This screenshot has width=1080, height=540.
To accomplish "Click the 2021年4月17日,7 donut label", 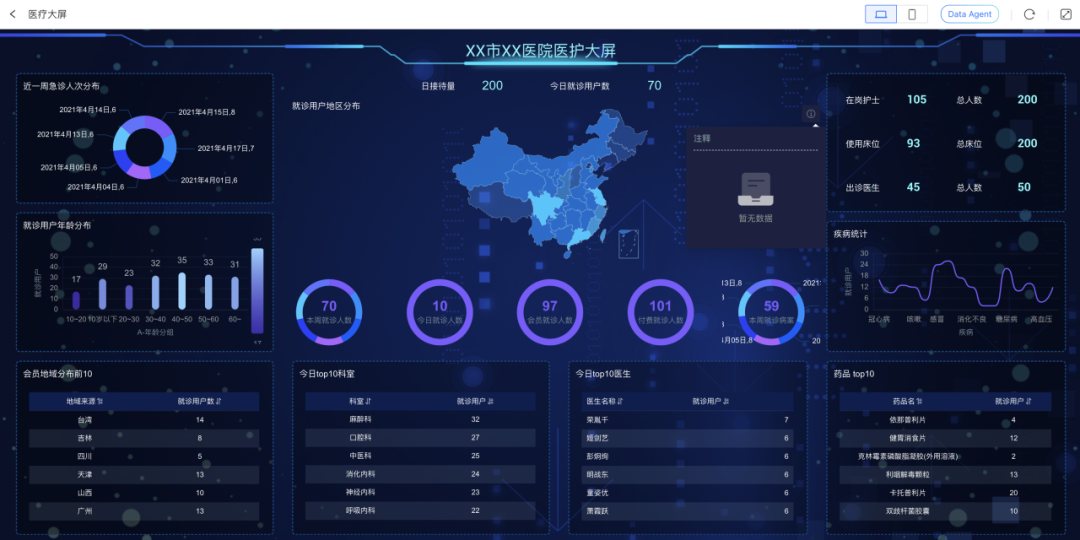I will click(227, 148).
